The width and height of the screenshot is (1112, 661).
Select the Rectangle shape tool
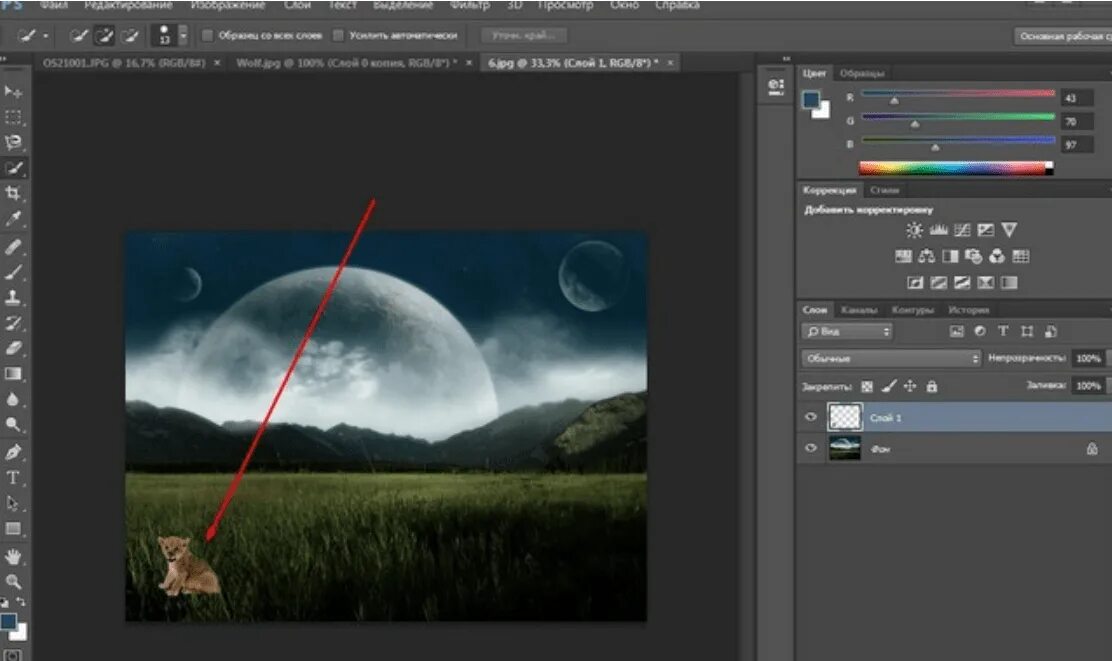(x=13, y=529)
